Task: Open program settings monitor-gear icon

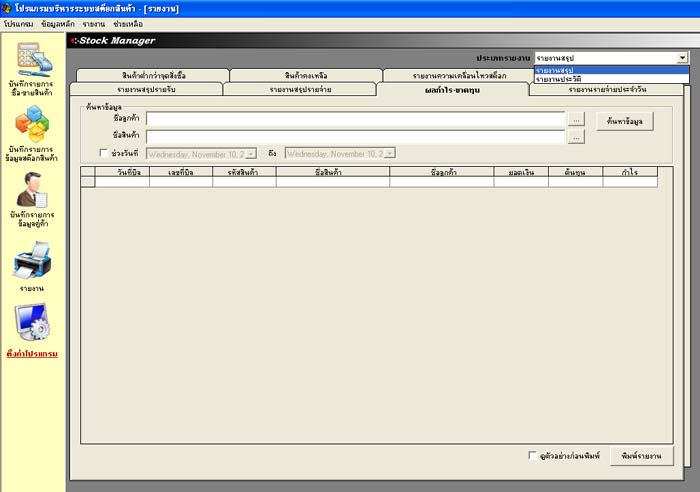Action: point(32,323)
